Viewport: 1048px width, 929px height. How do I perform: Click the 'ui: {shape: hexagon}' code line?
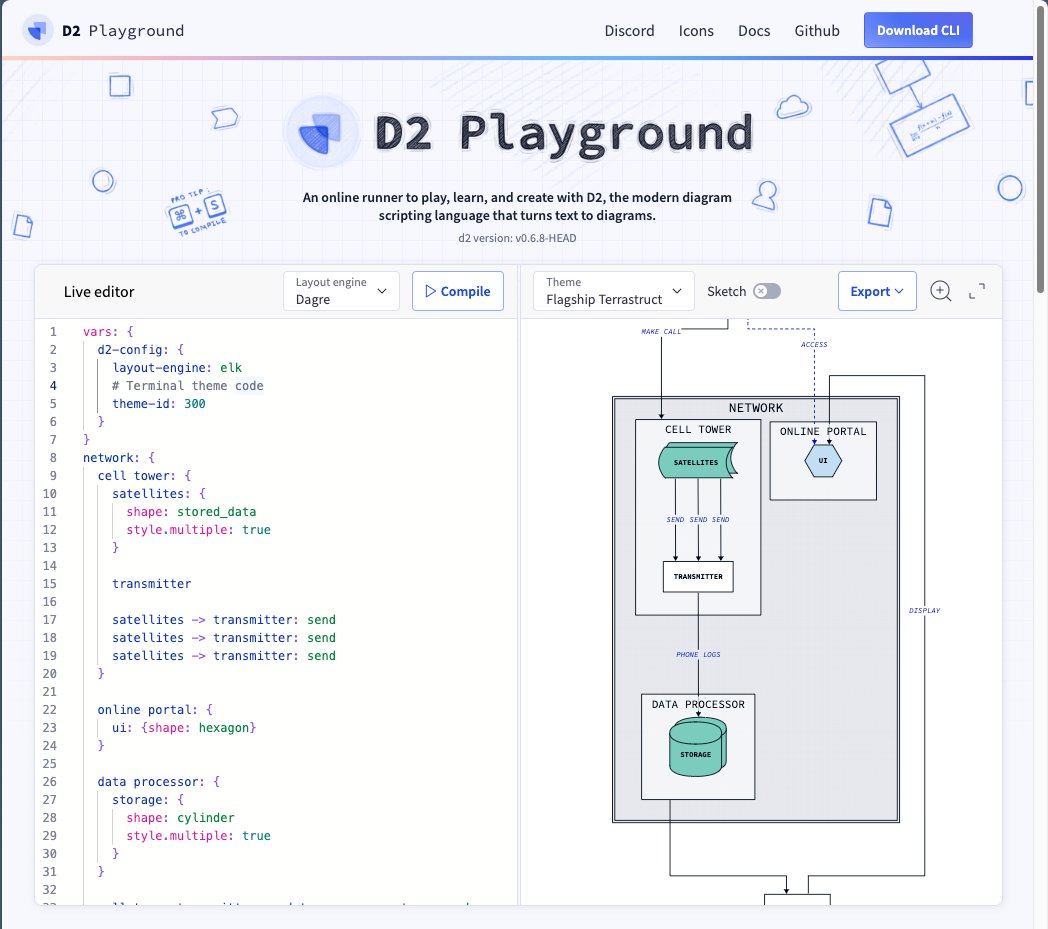184,728
